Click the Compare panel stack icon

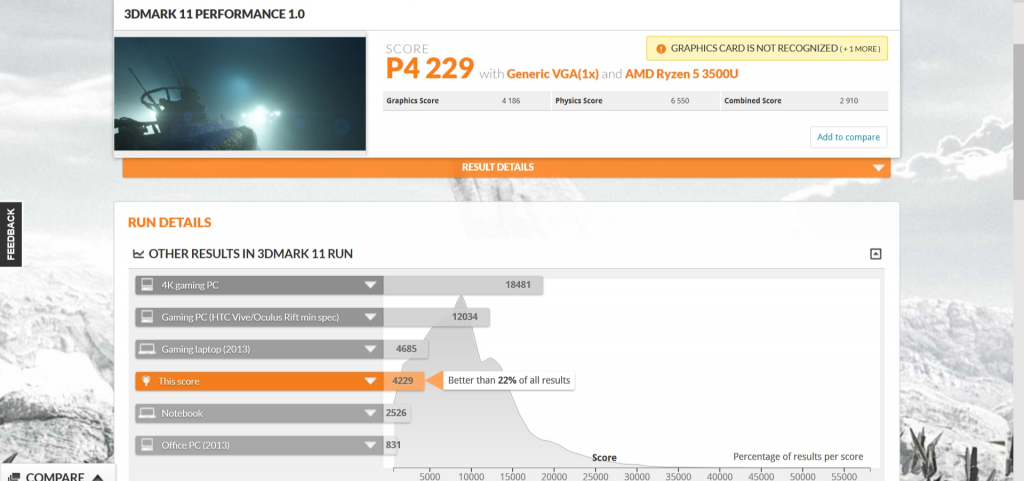point(14,477)
